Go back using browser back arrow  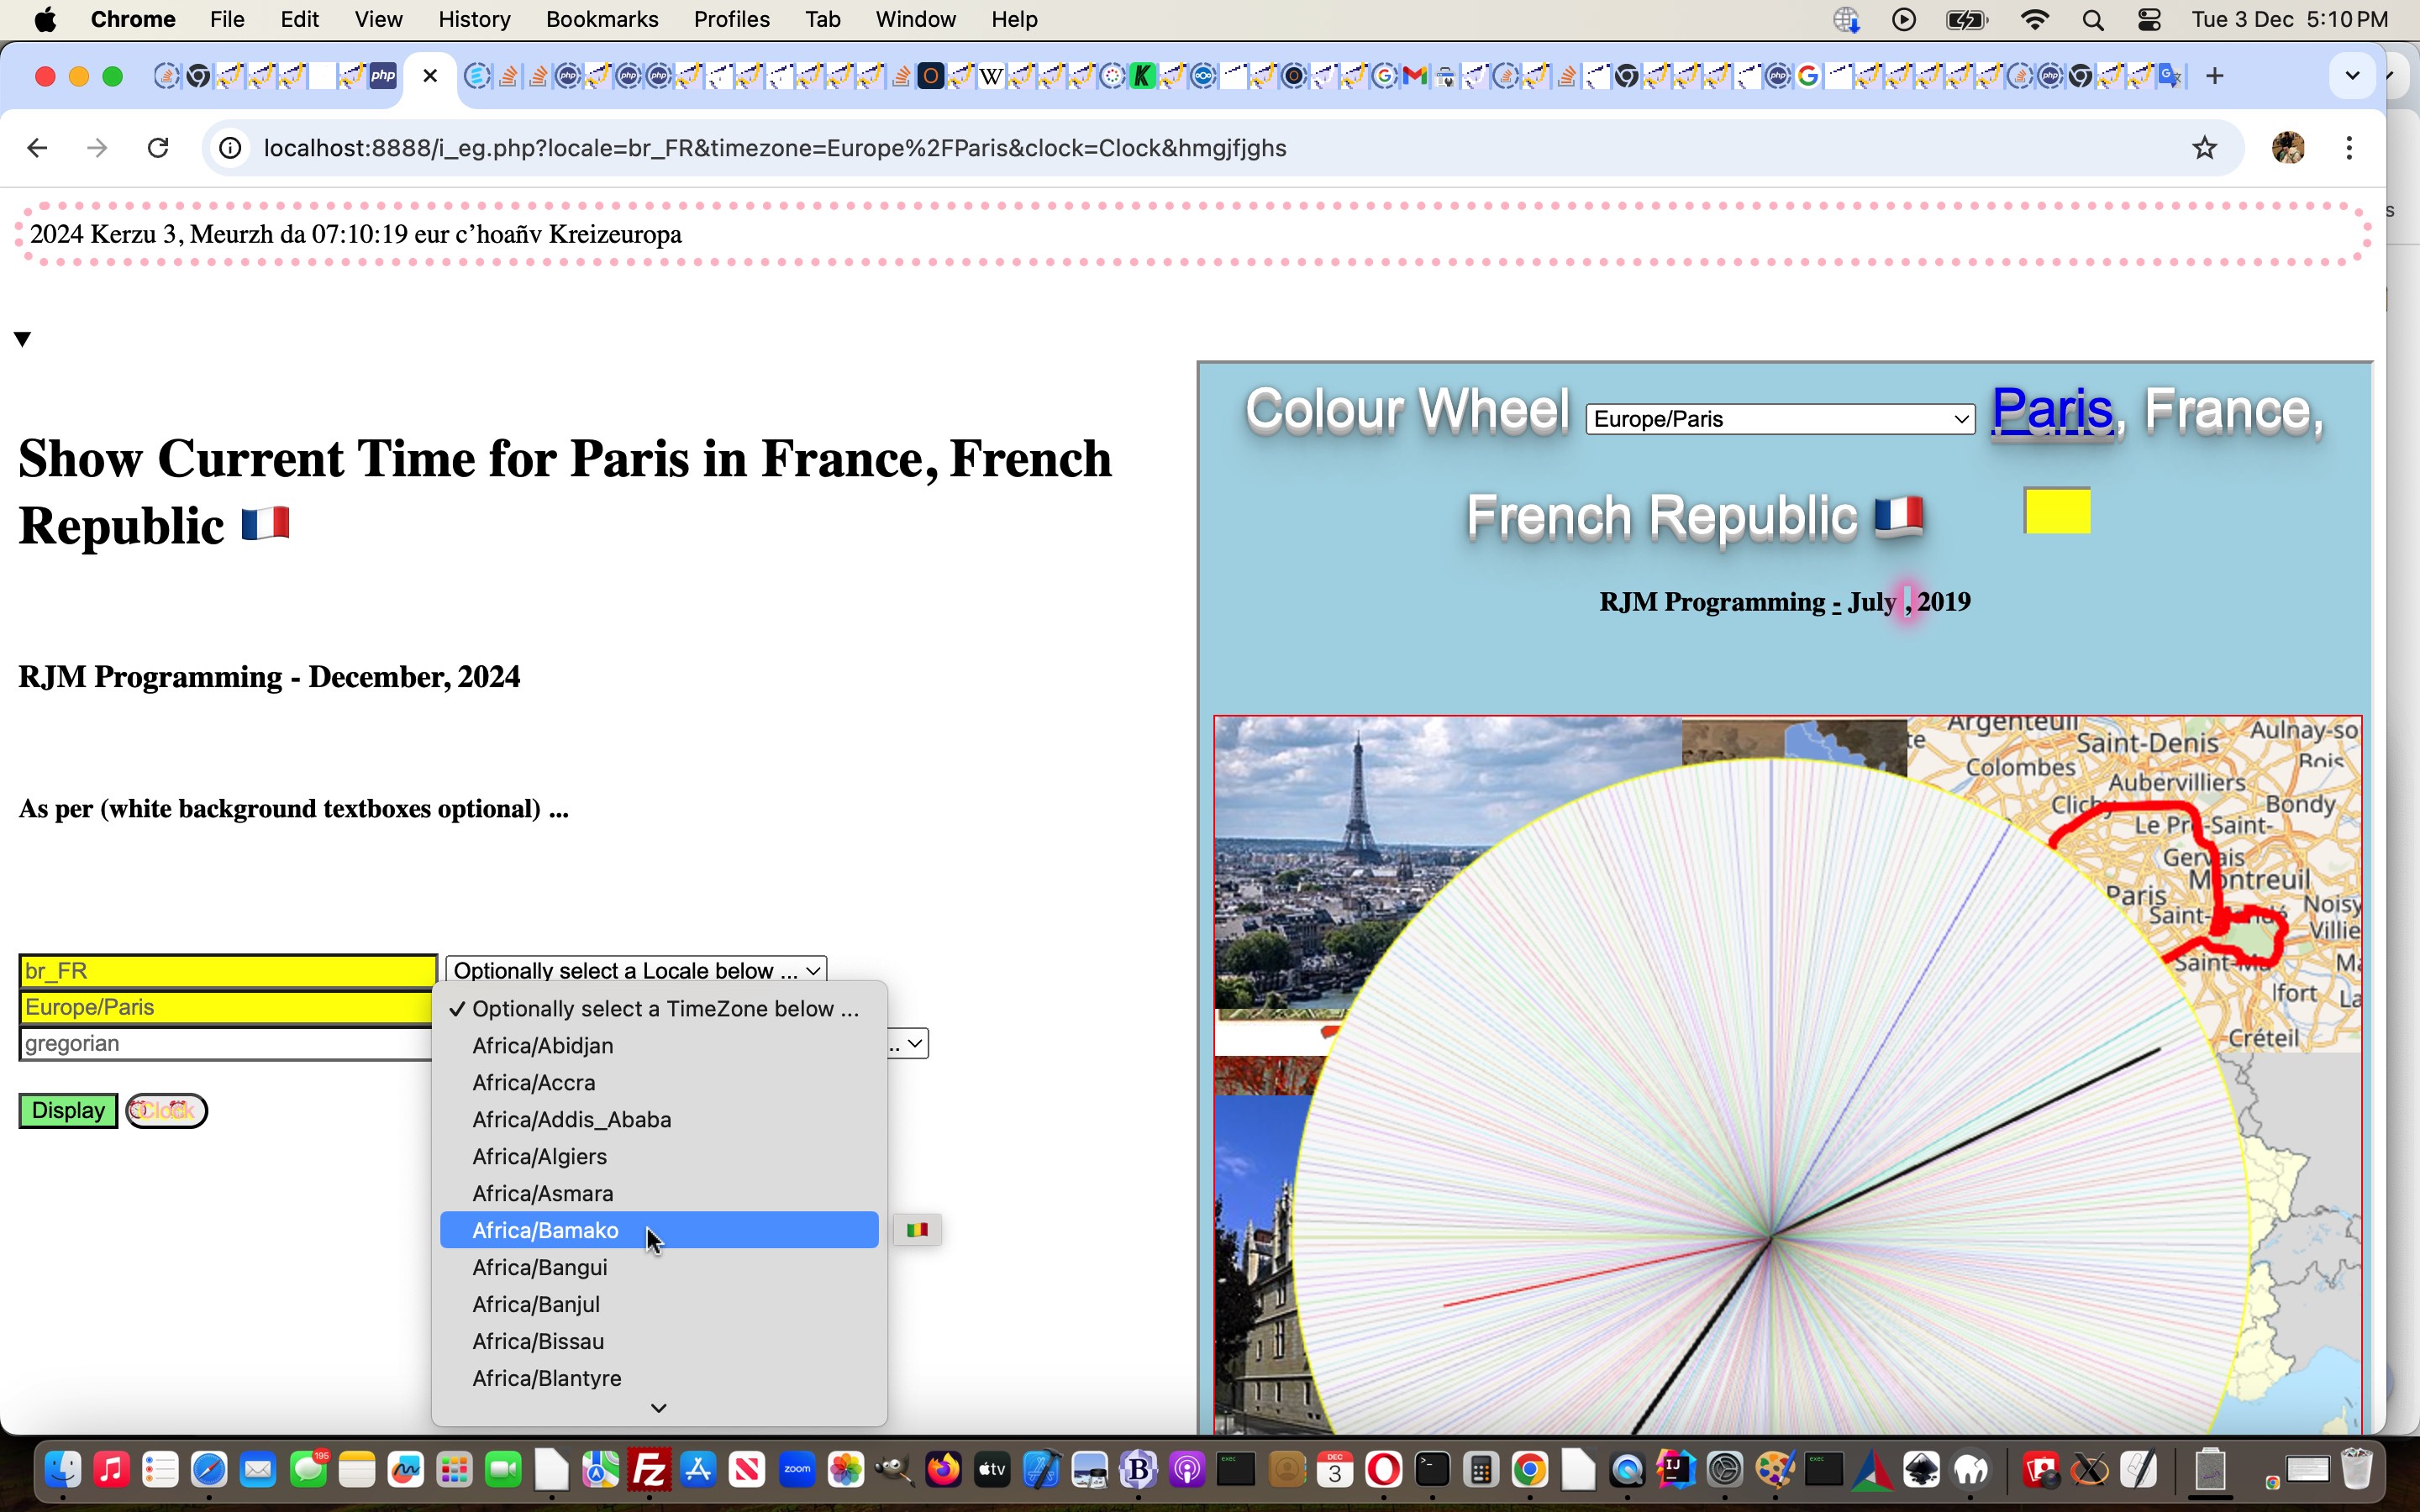click(x=37, y=148)
